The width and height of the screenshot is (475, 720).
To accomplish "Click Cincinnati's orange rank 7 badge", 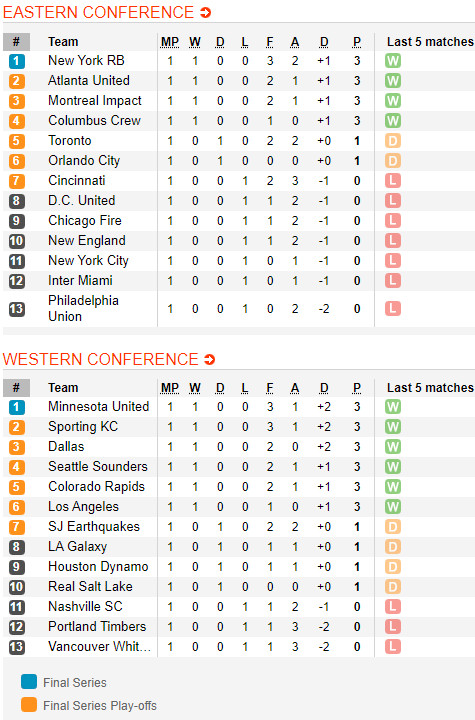I will coord(17,181).
